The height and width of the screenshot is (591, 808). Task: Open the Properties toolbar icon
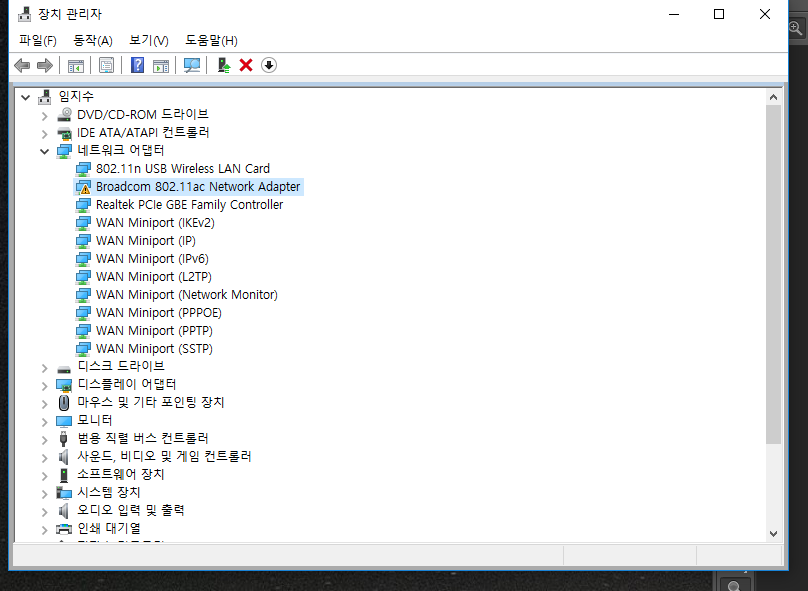point(107,65)
